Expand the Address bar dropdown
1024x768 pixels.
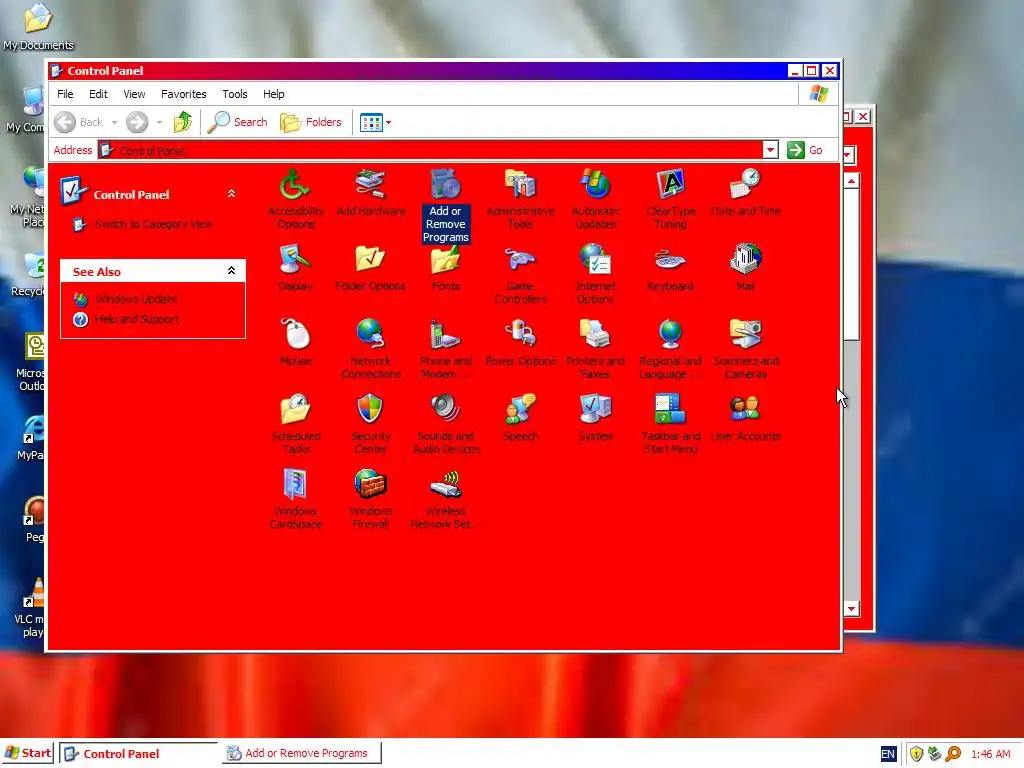tap(771, 150)
